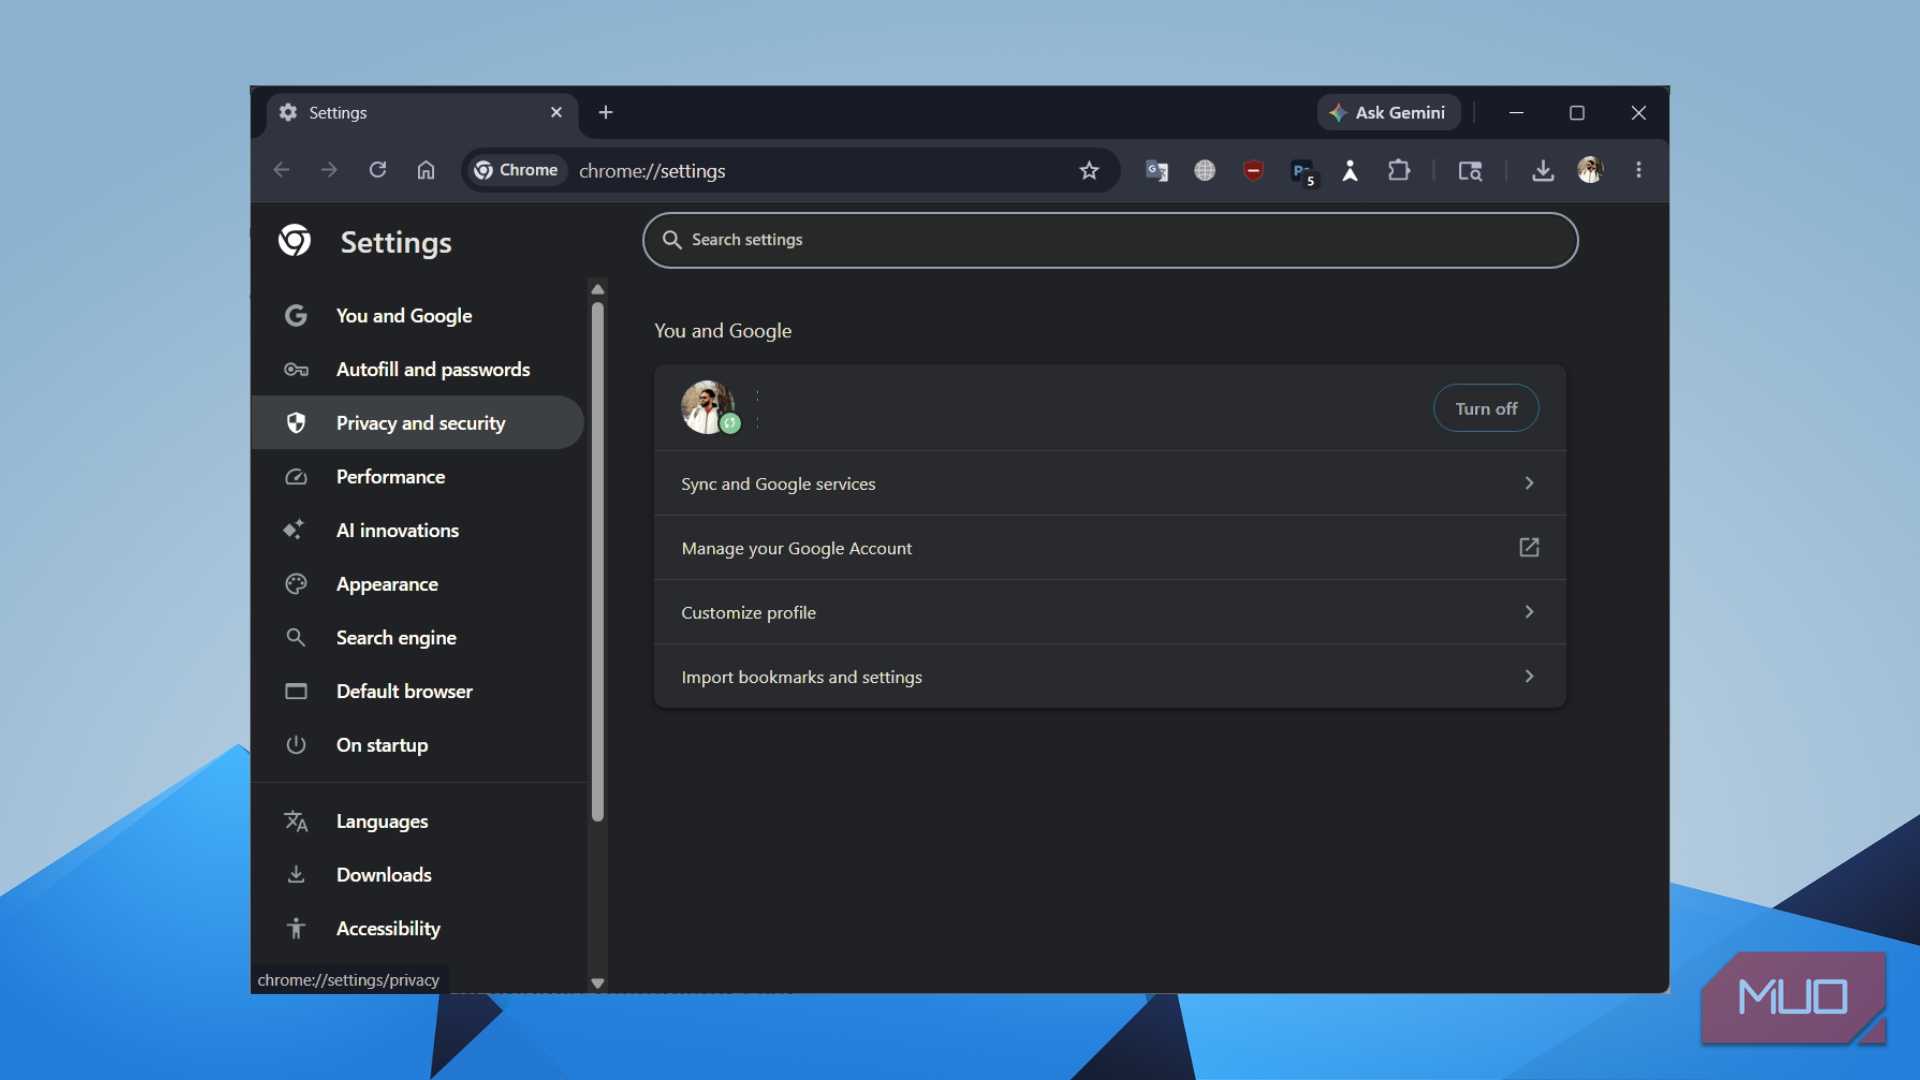Viewport: 1920px width, 1080px height.
Task: Turn off sync with Turn off button
Action: (x=1486, y=408)
